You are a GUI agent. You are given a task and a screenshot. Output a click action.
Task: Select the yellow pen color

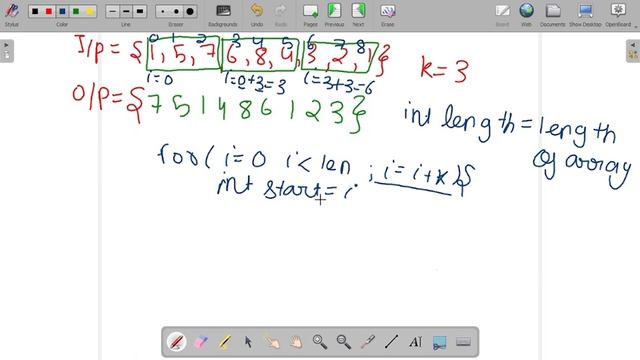[x=90, y=11]
